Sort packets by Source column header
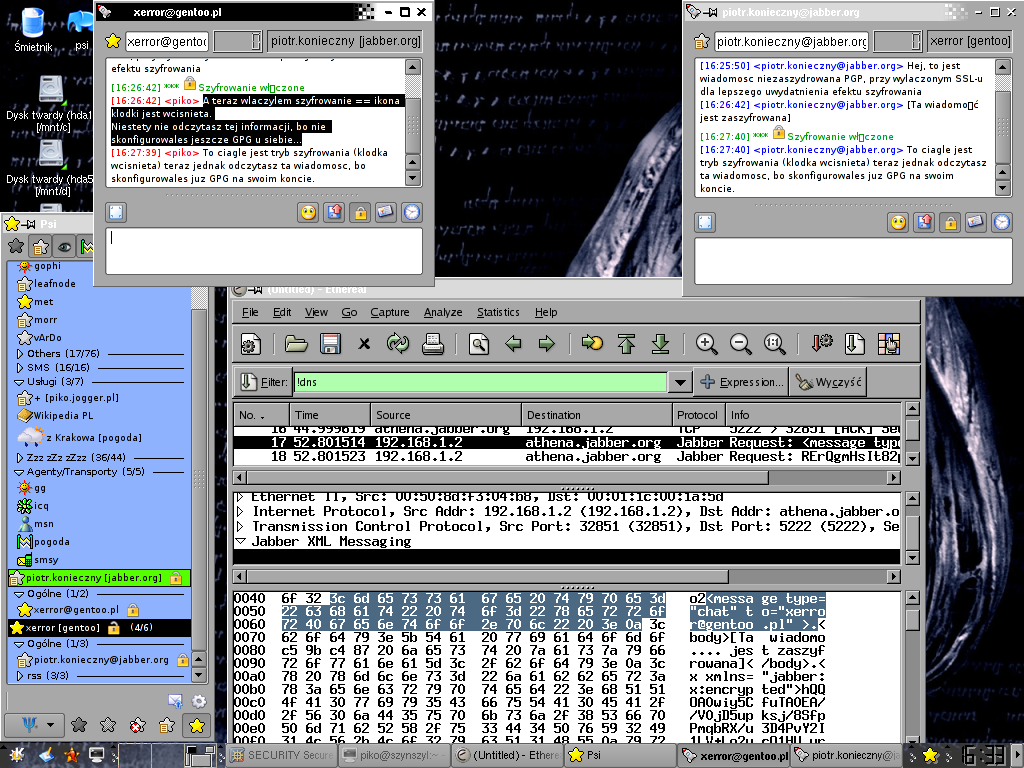Viewport: 1024px width, 768px height. coord(446,415)
